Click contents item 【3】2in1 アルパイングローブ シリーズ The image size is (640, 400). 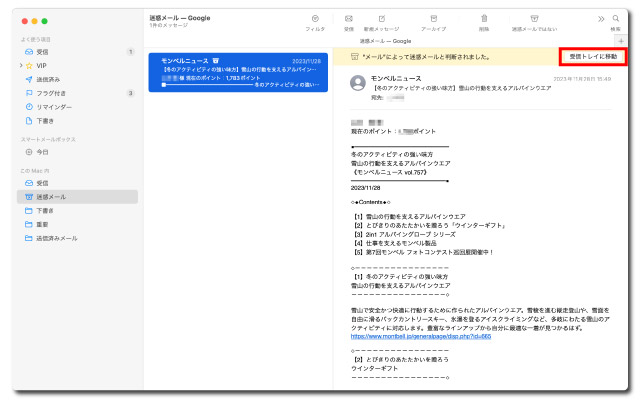[x=404, y=235]
